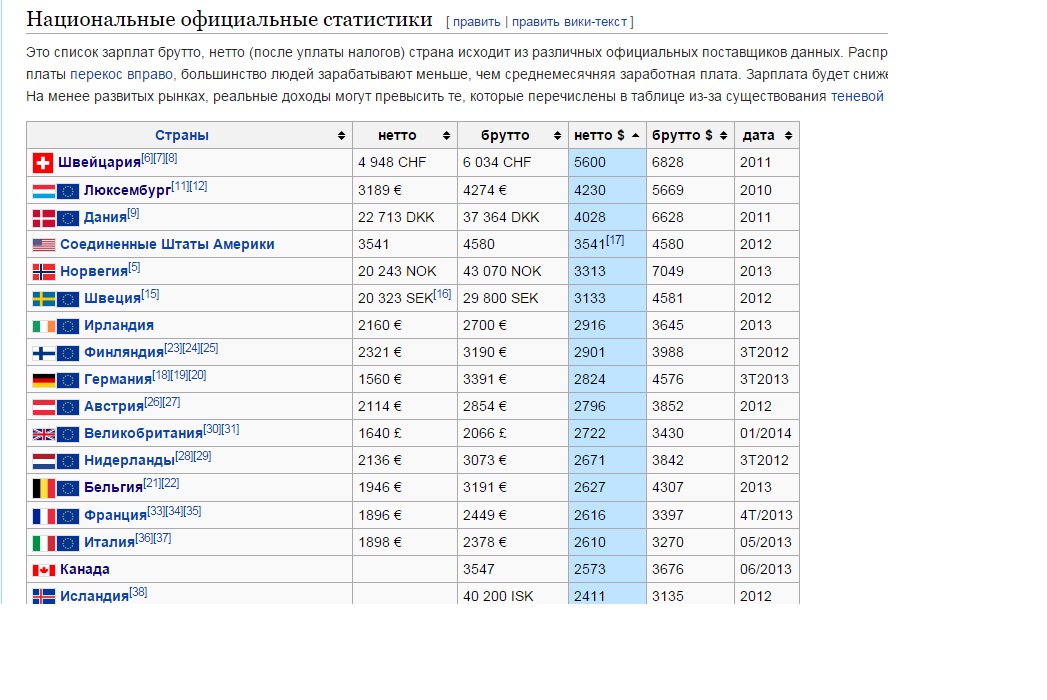1047x700 pixels.
Task: Open footnote reference [17] in USA row
Action: click(x=615, y=240)
